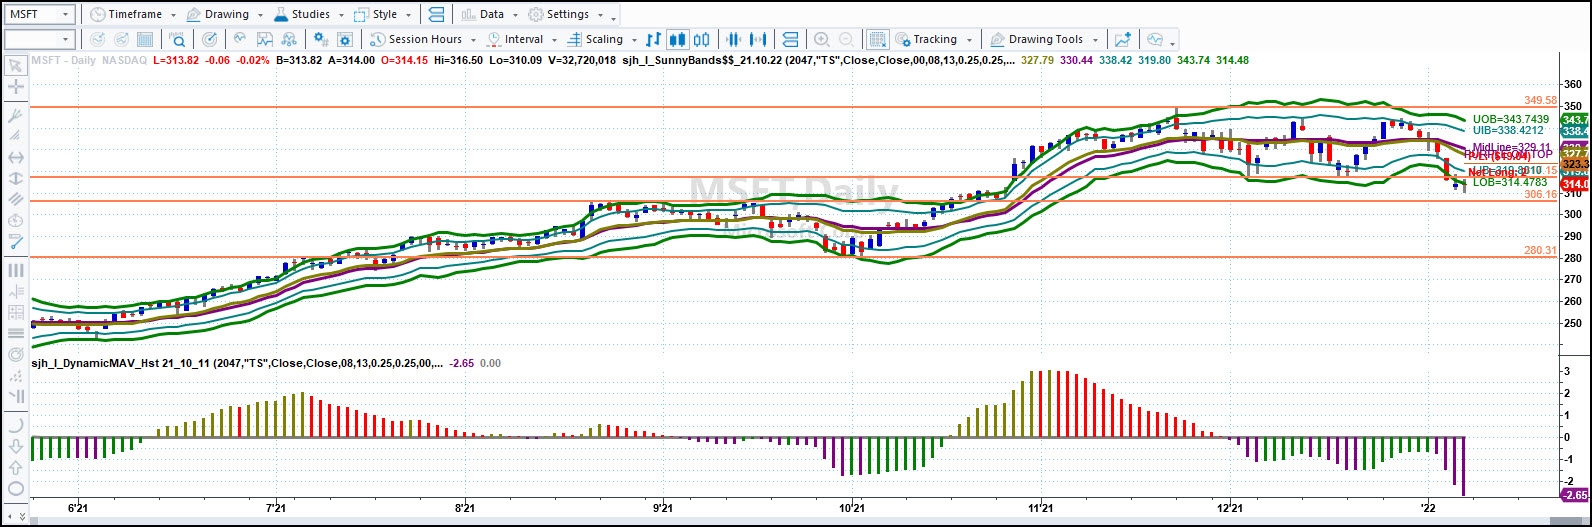Click the zoom out magnifier
This screenshot has width=1592, height=527.
pyautogui.click(x=846, y=39)
